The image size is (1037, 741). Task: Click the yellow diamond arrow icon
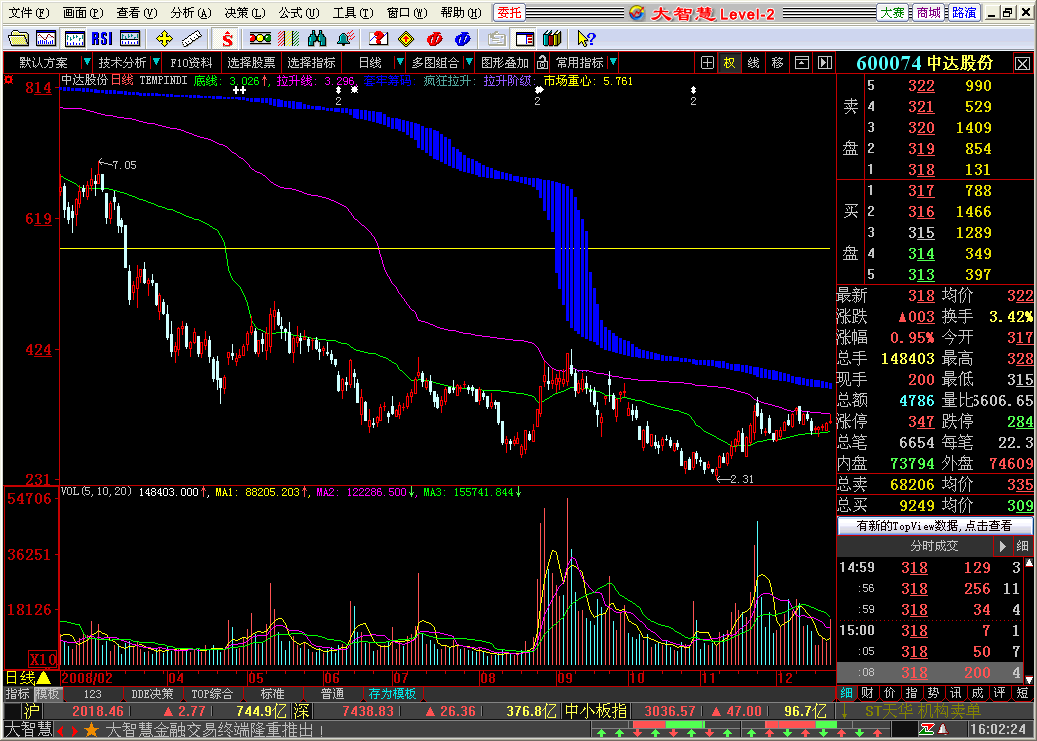pos(406,39)
